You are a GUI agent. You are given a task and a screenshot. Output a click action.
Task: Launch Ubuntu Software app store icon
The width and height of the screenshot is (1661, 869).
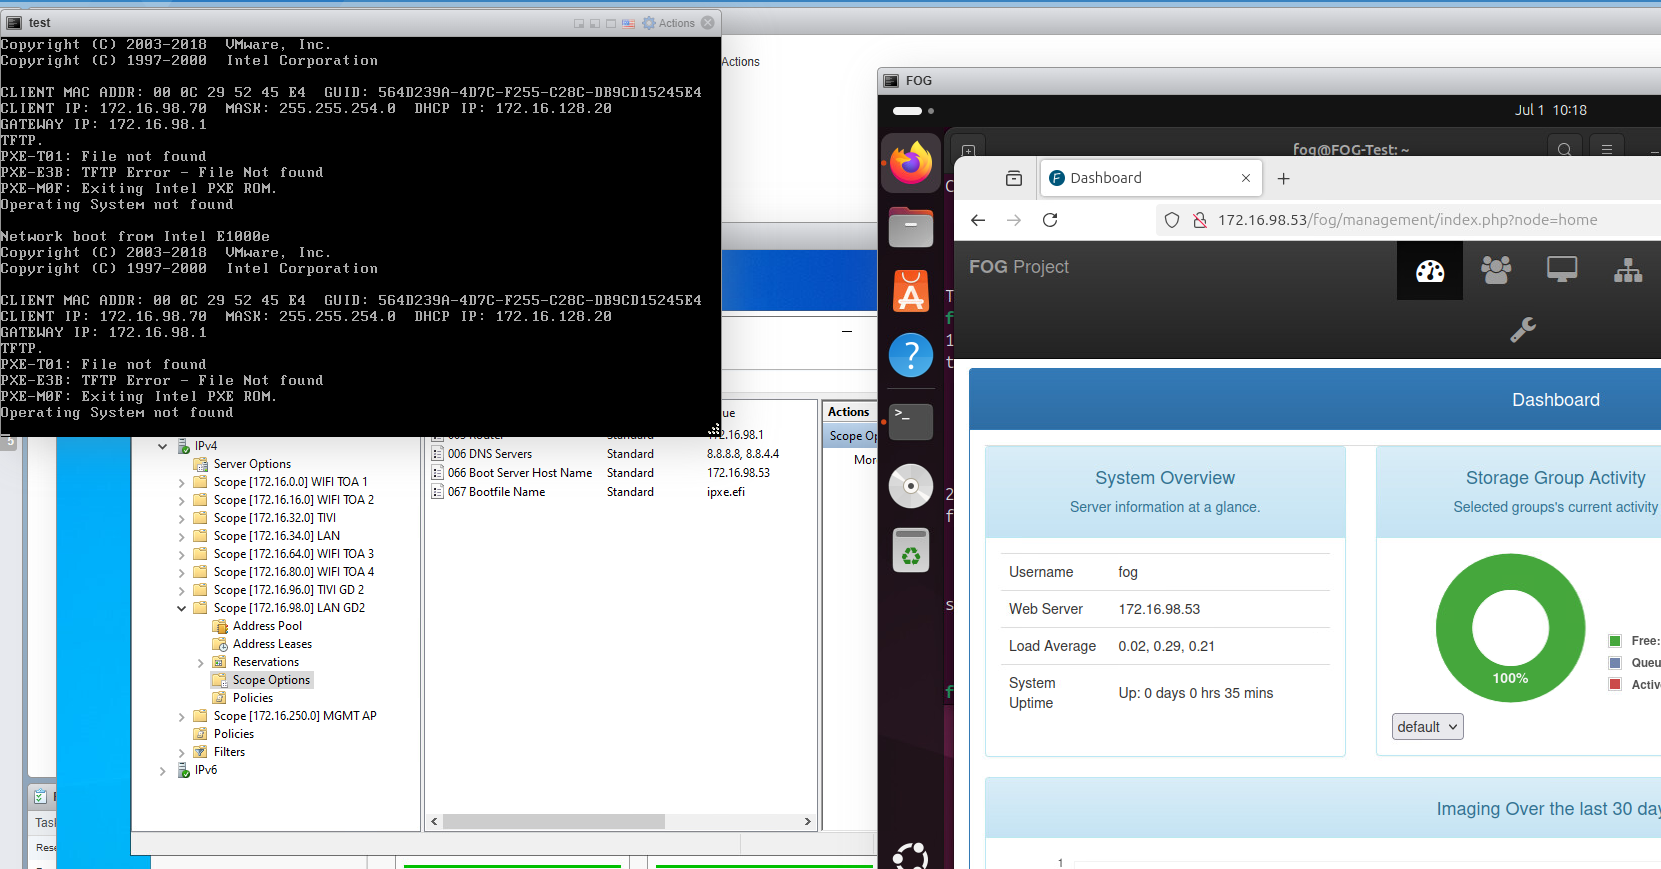pos(910,291)
